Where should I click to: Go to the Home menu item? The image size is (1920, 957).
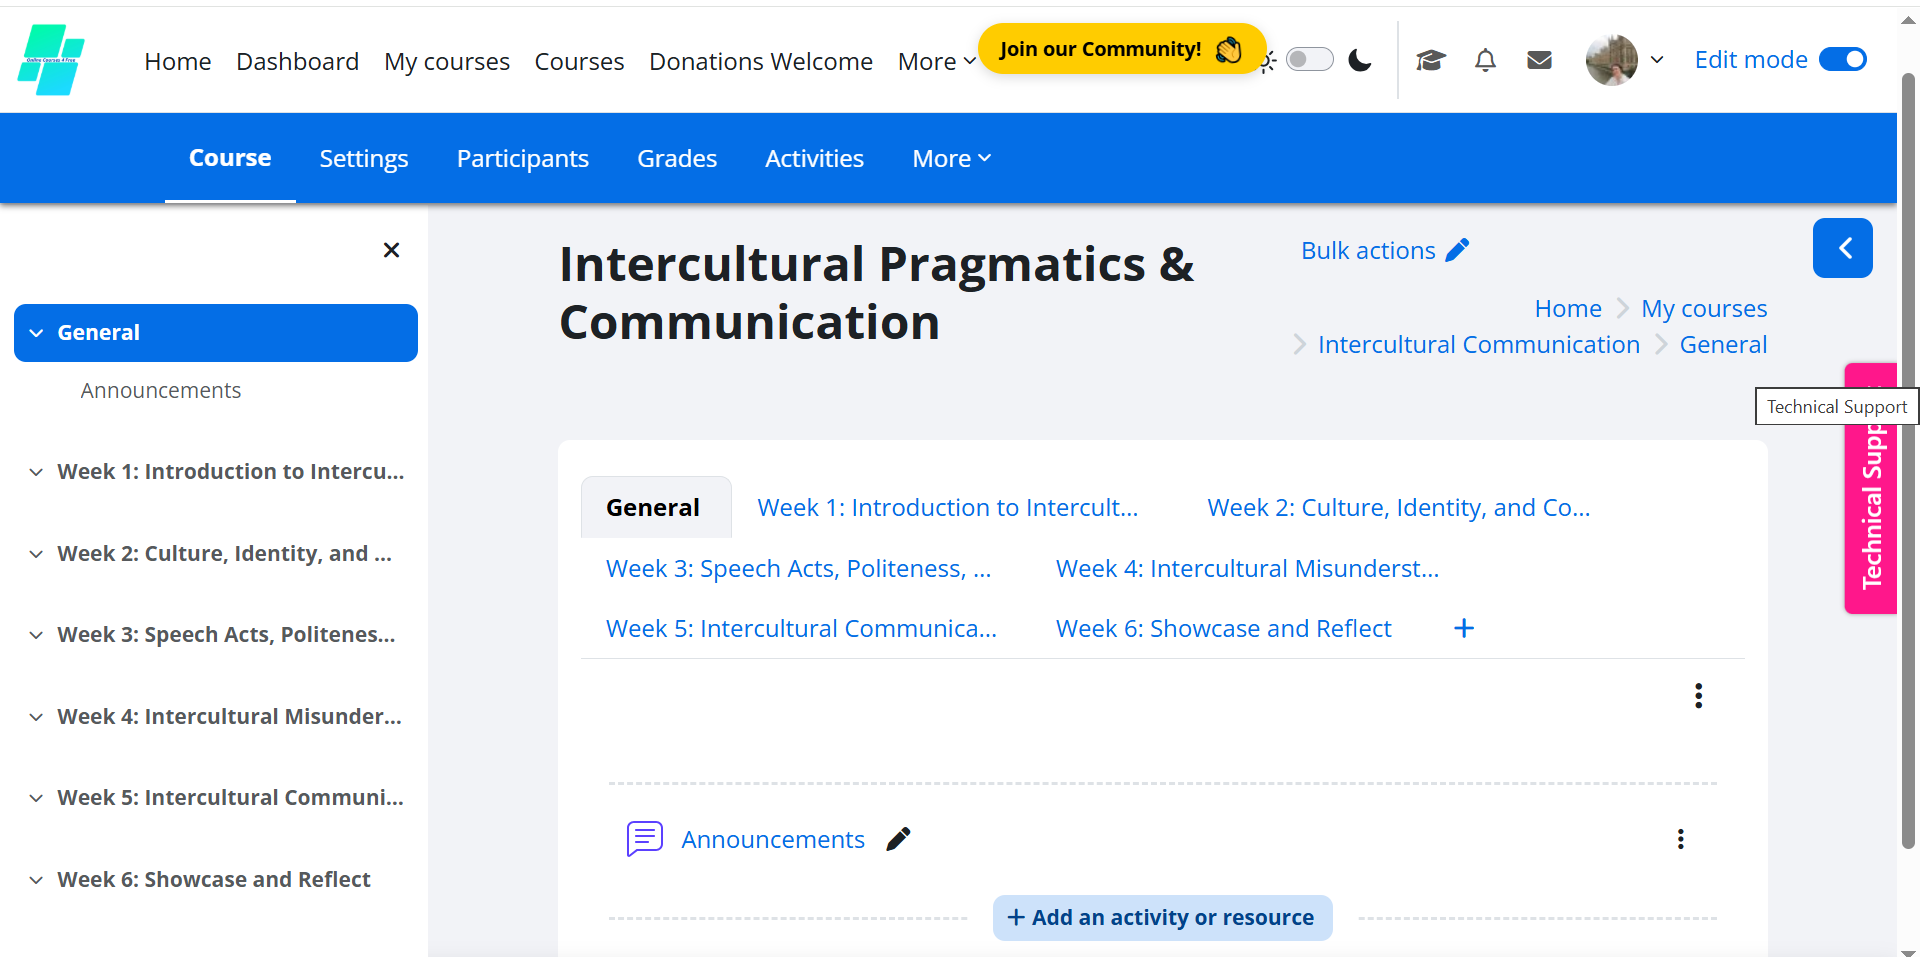(x=177, y=62)
